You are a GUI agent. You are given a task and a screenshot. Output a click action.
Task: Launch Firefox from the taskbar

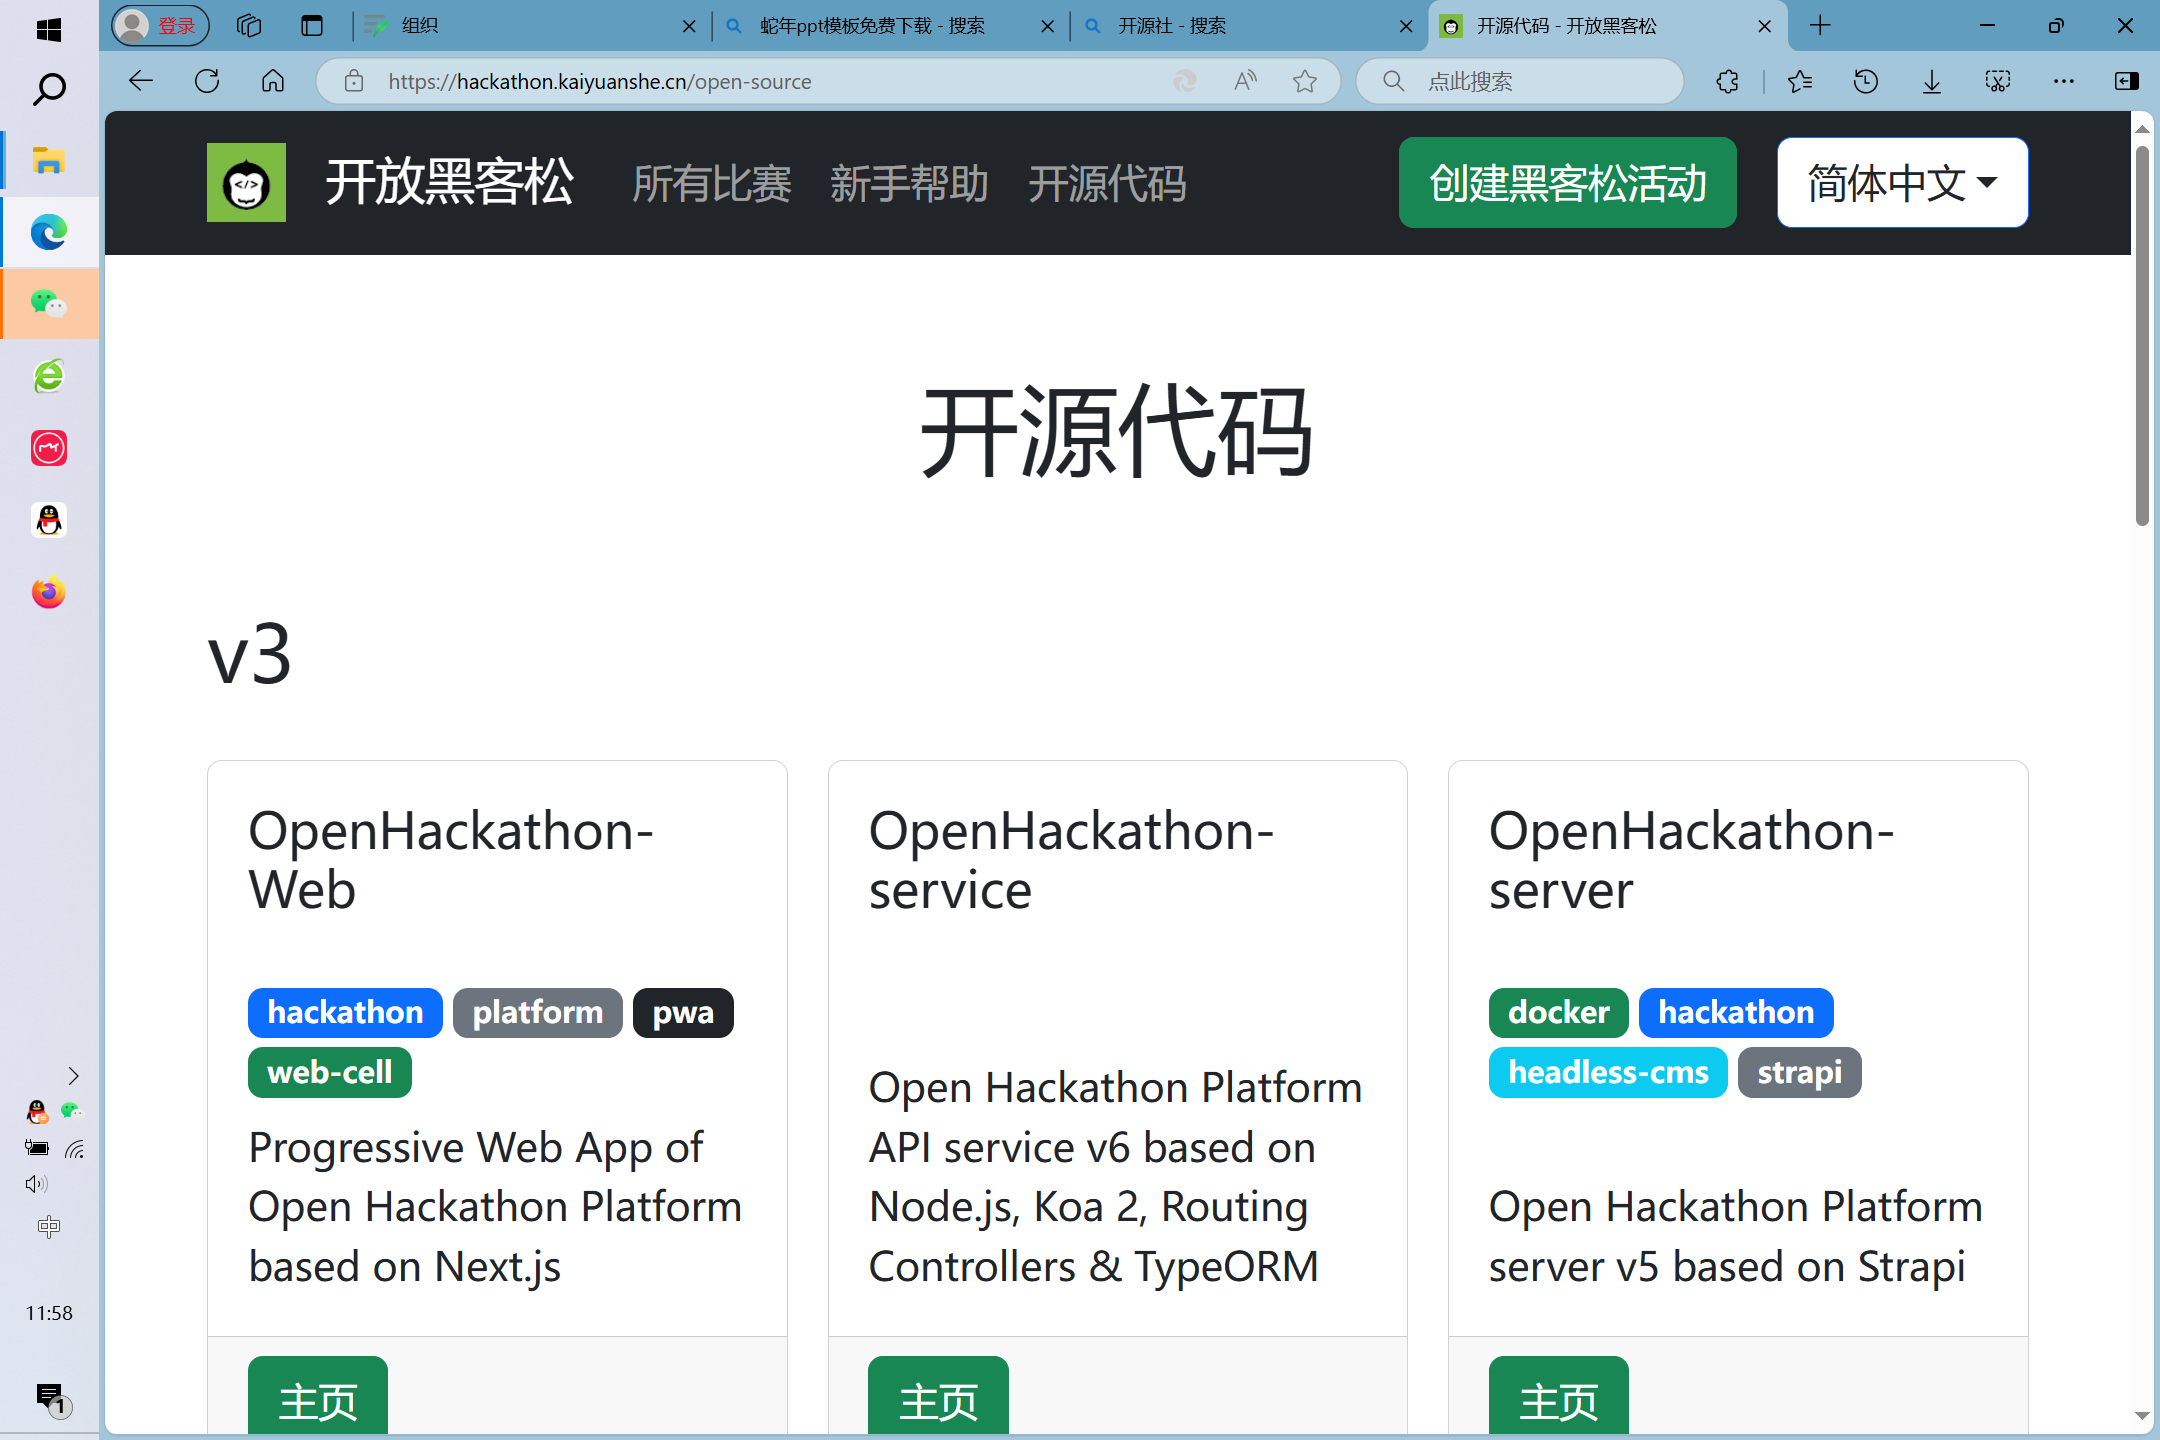[x=48, y=592]
